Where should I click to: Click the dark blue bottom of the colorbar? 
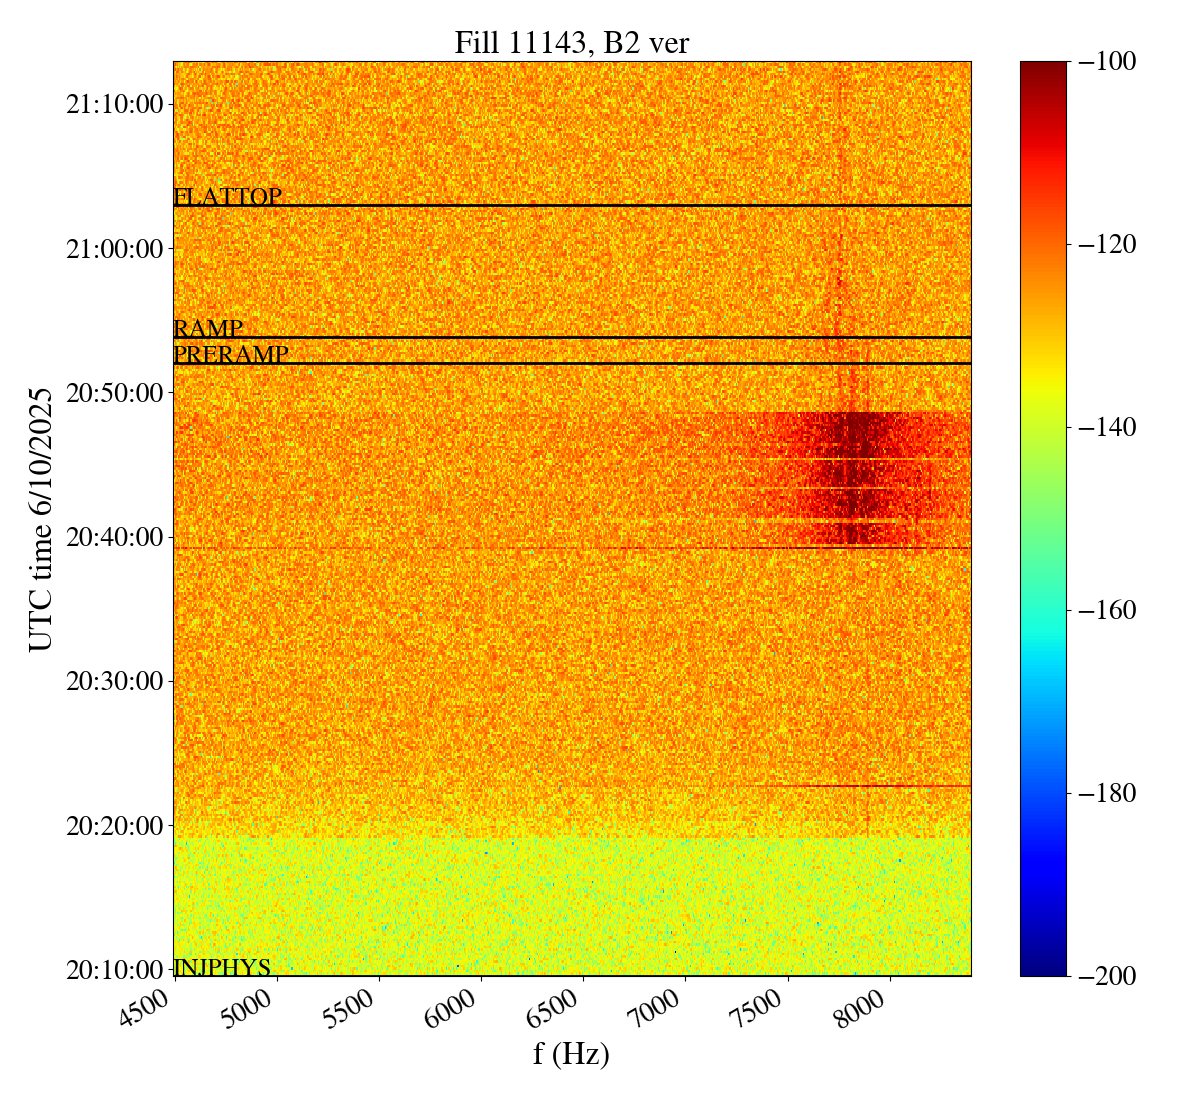1043,966
